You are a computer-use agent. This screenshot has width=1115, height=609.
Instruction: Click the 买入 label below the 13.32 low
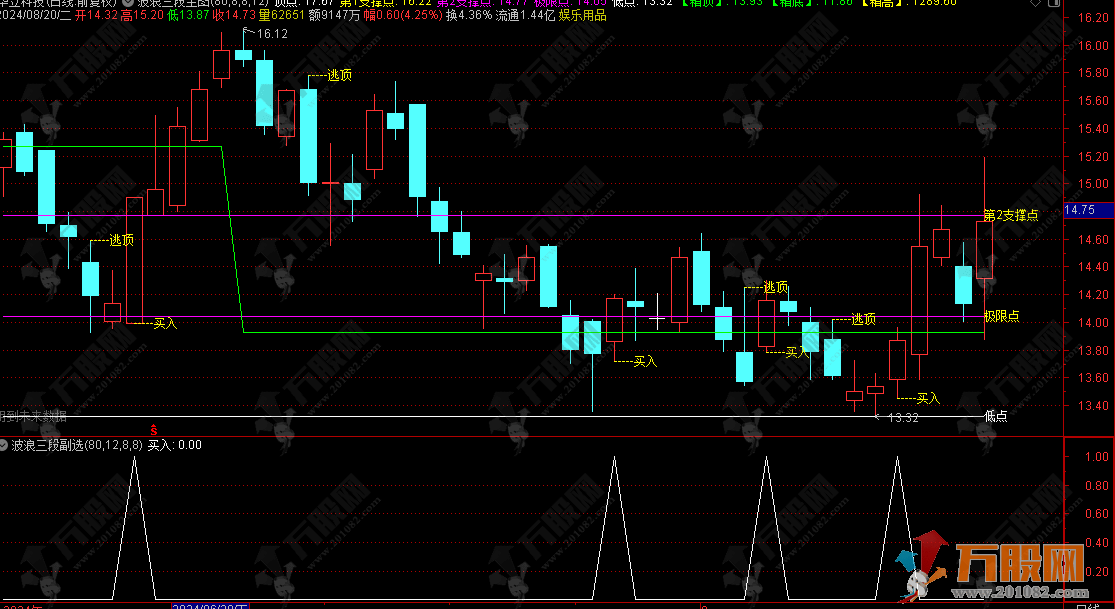pyautogui.click(x=928, y=398)
